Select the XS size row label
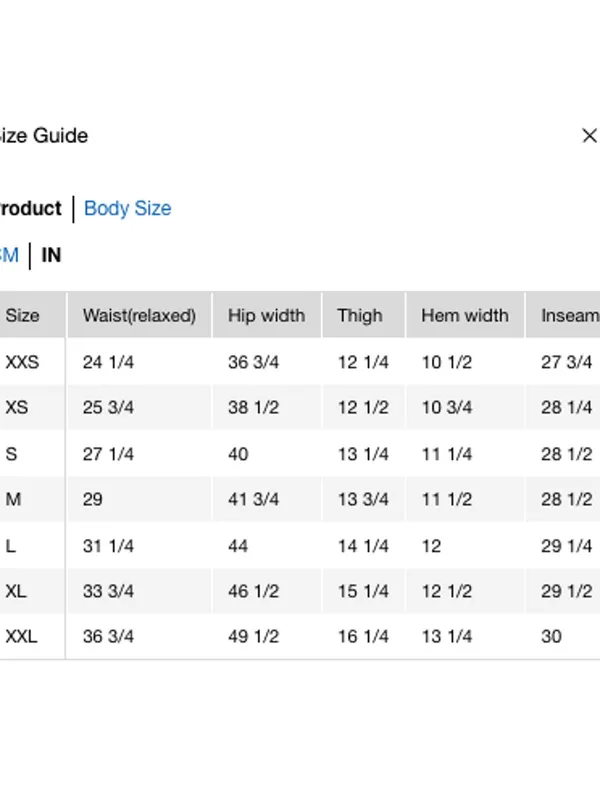The width and height of the screenshot is (600, 798). pos(17,407)
